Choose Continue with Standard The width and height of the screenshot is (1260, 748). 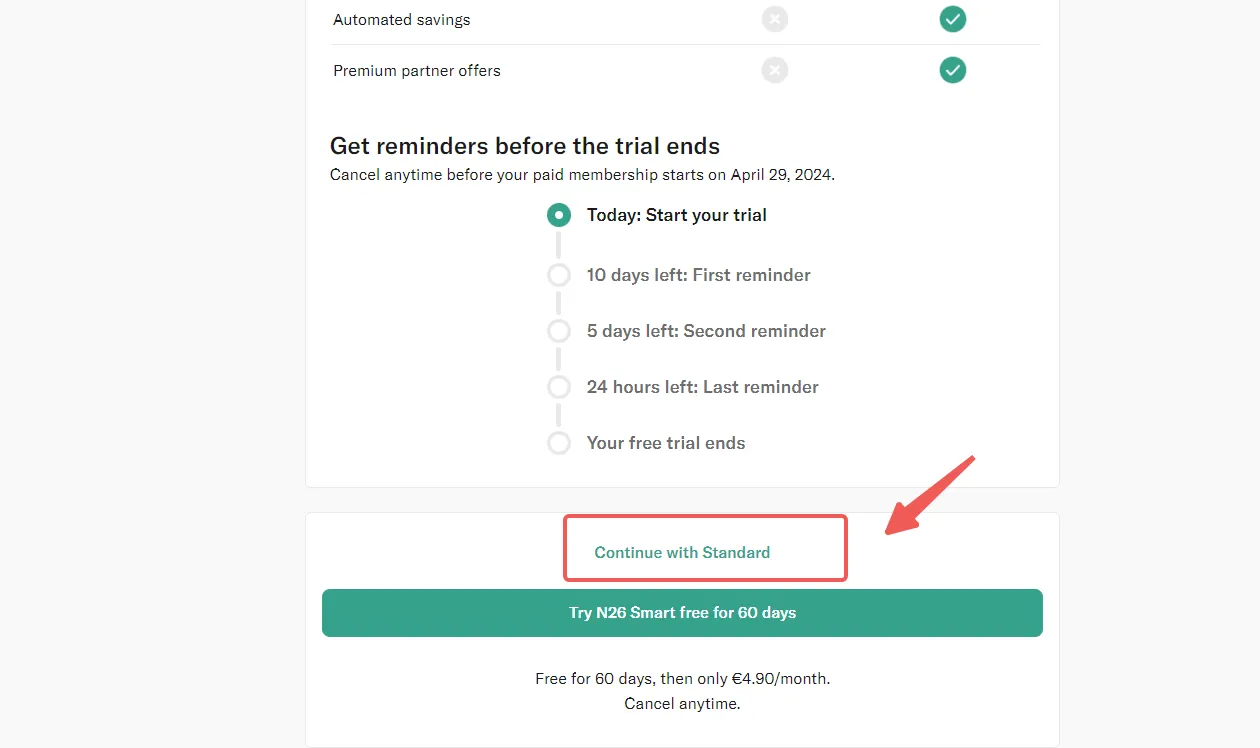[x=682, y=552]
